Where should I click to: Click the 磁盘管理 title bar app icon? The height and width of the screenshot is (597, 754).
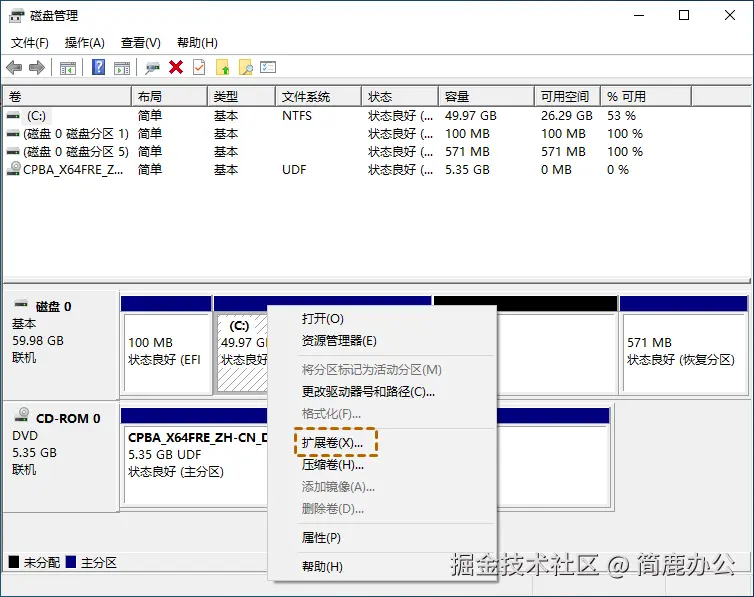coord(16,16)
